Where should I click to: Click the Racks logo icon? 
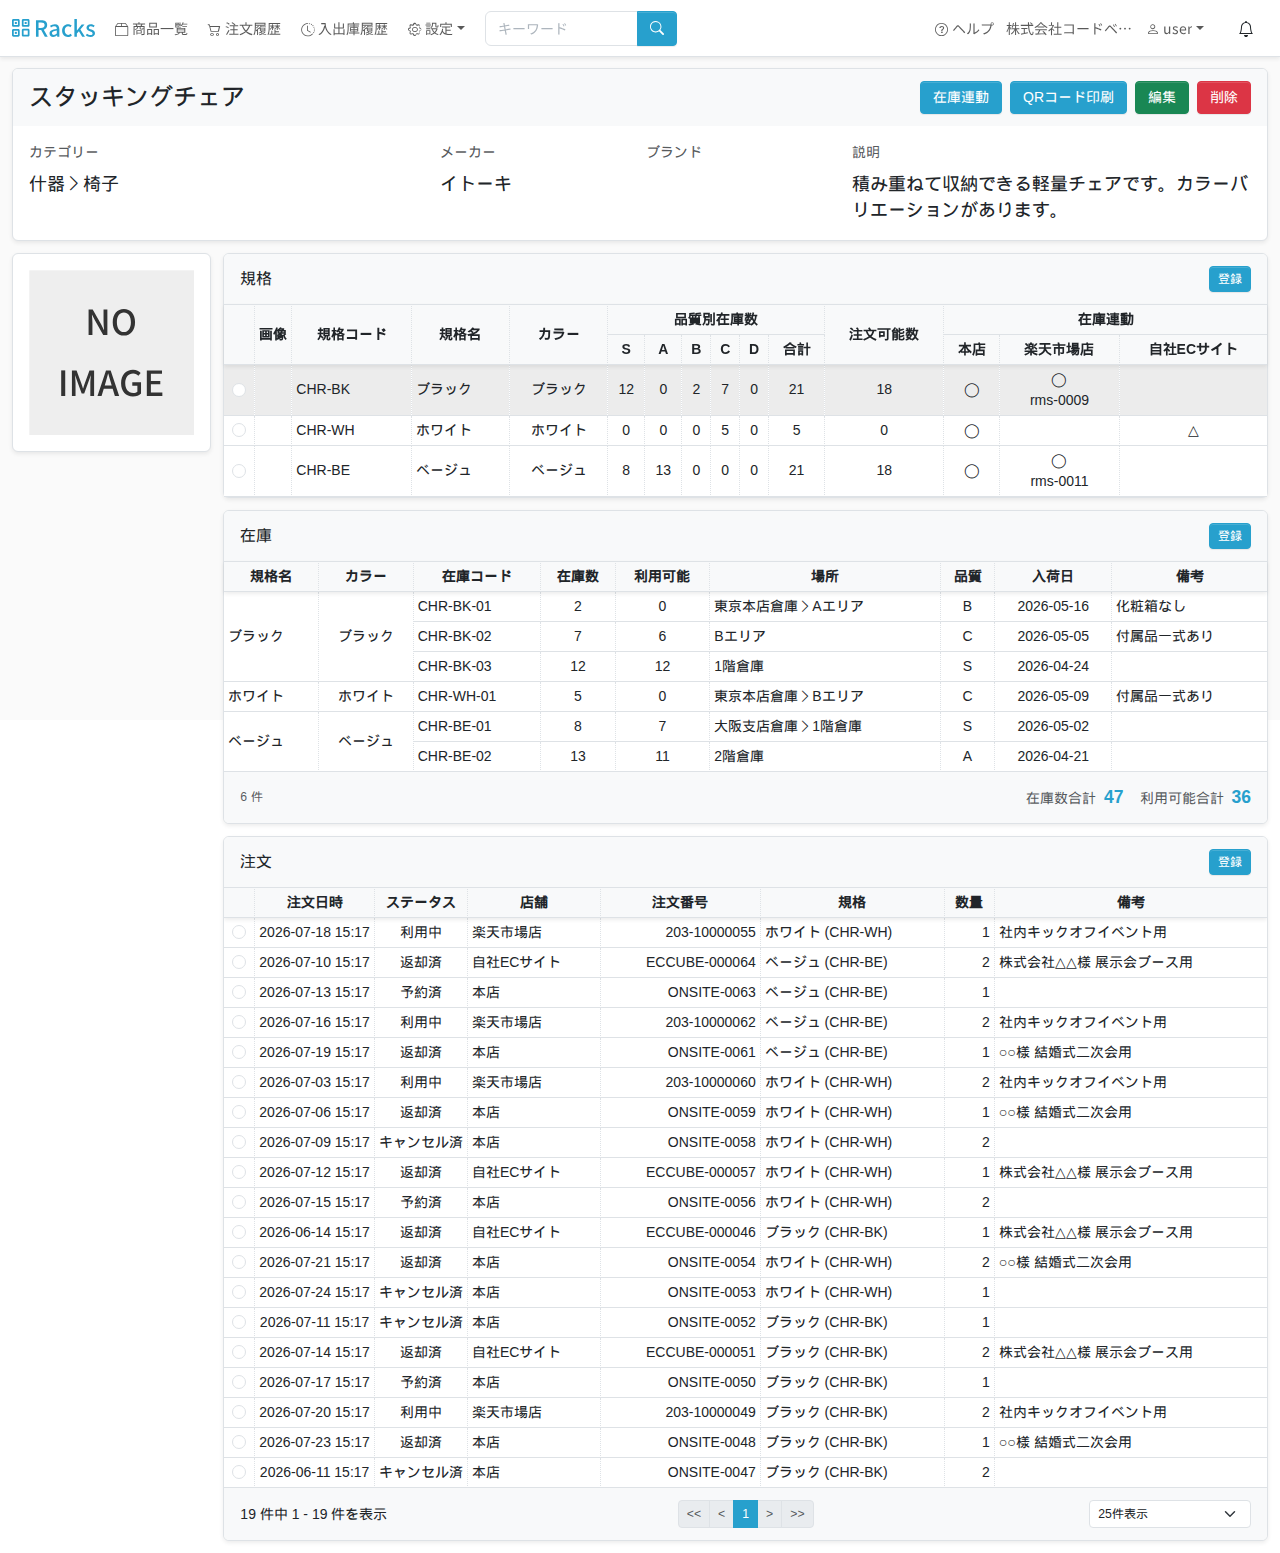pyautogui.click(x=21, y=28)
